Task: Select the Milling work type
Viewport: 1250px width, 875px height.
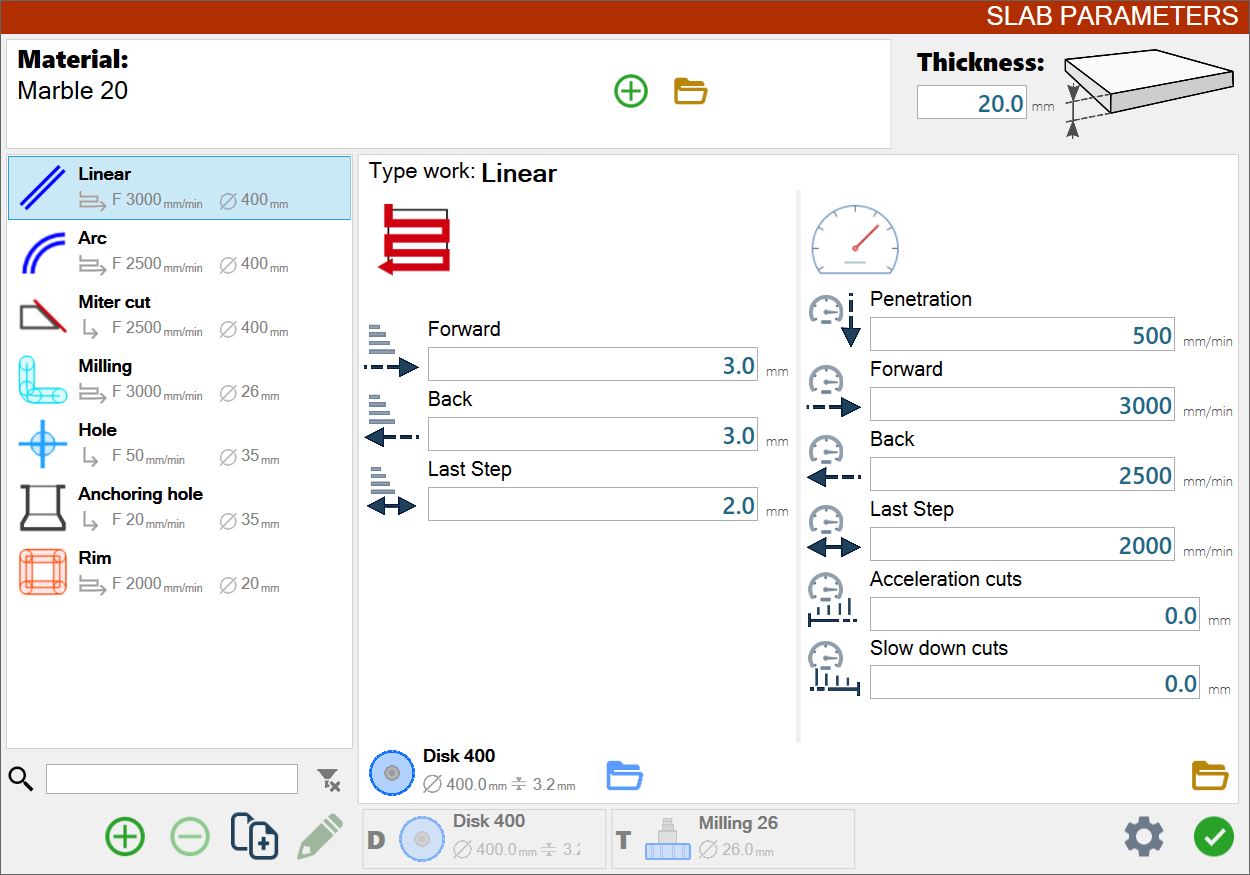Action: point(179,380)
